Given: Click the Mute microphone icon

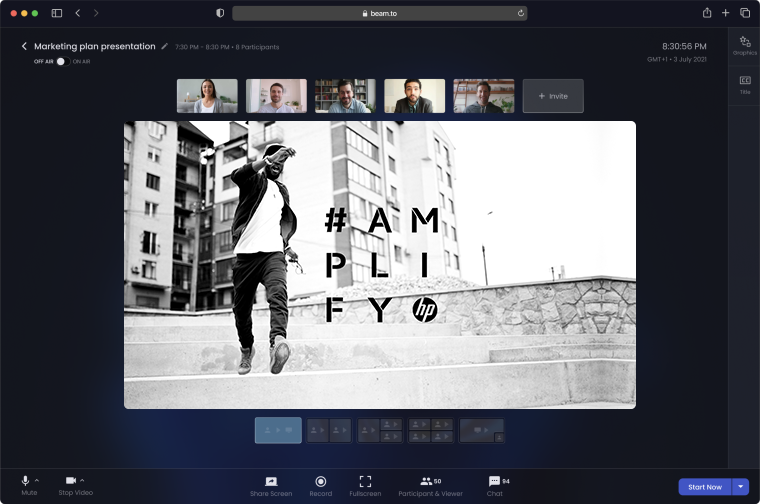Looking at the screenshot, I should (x=25, y=481).
